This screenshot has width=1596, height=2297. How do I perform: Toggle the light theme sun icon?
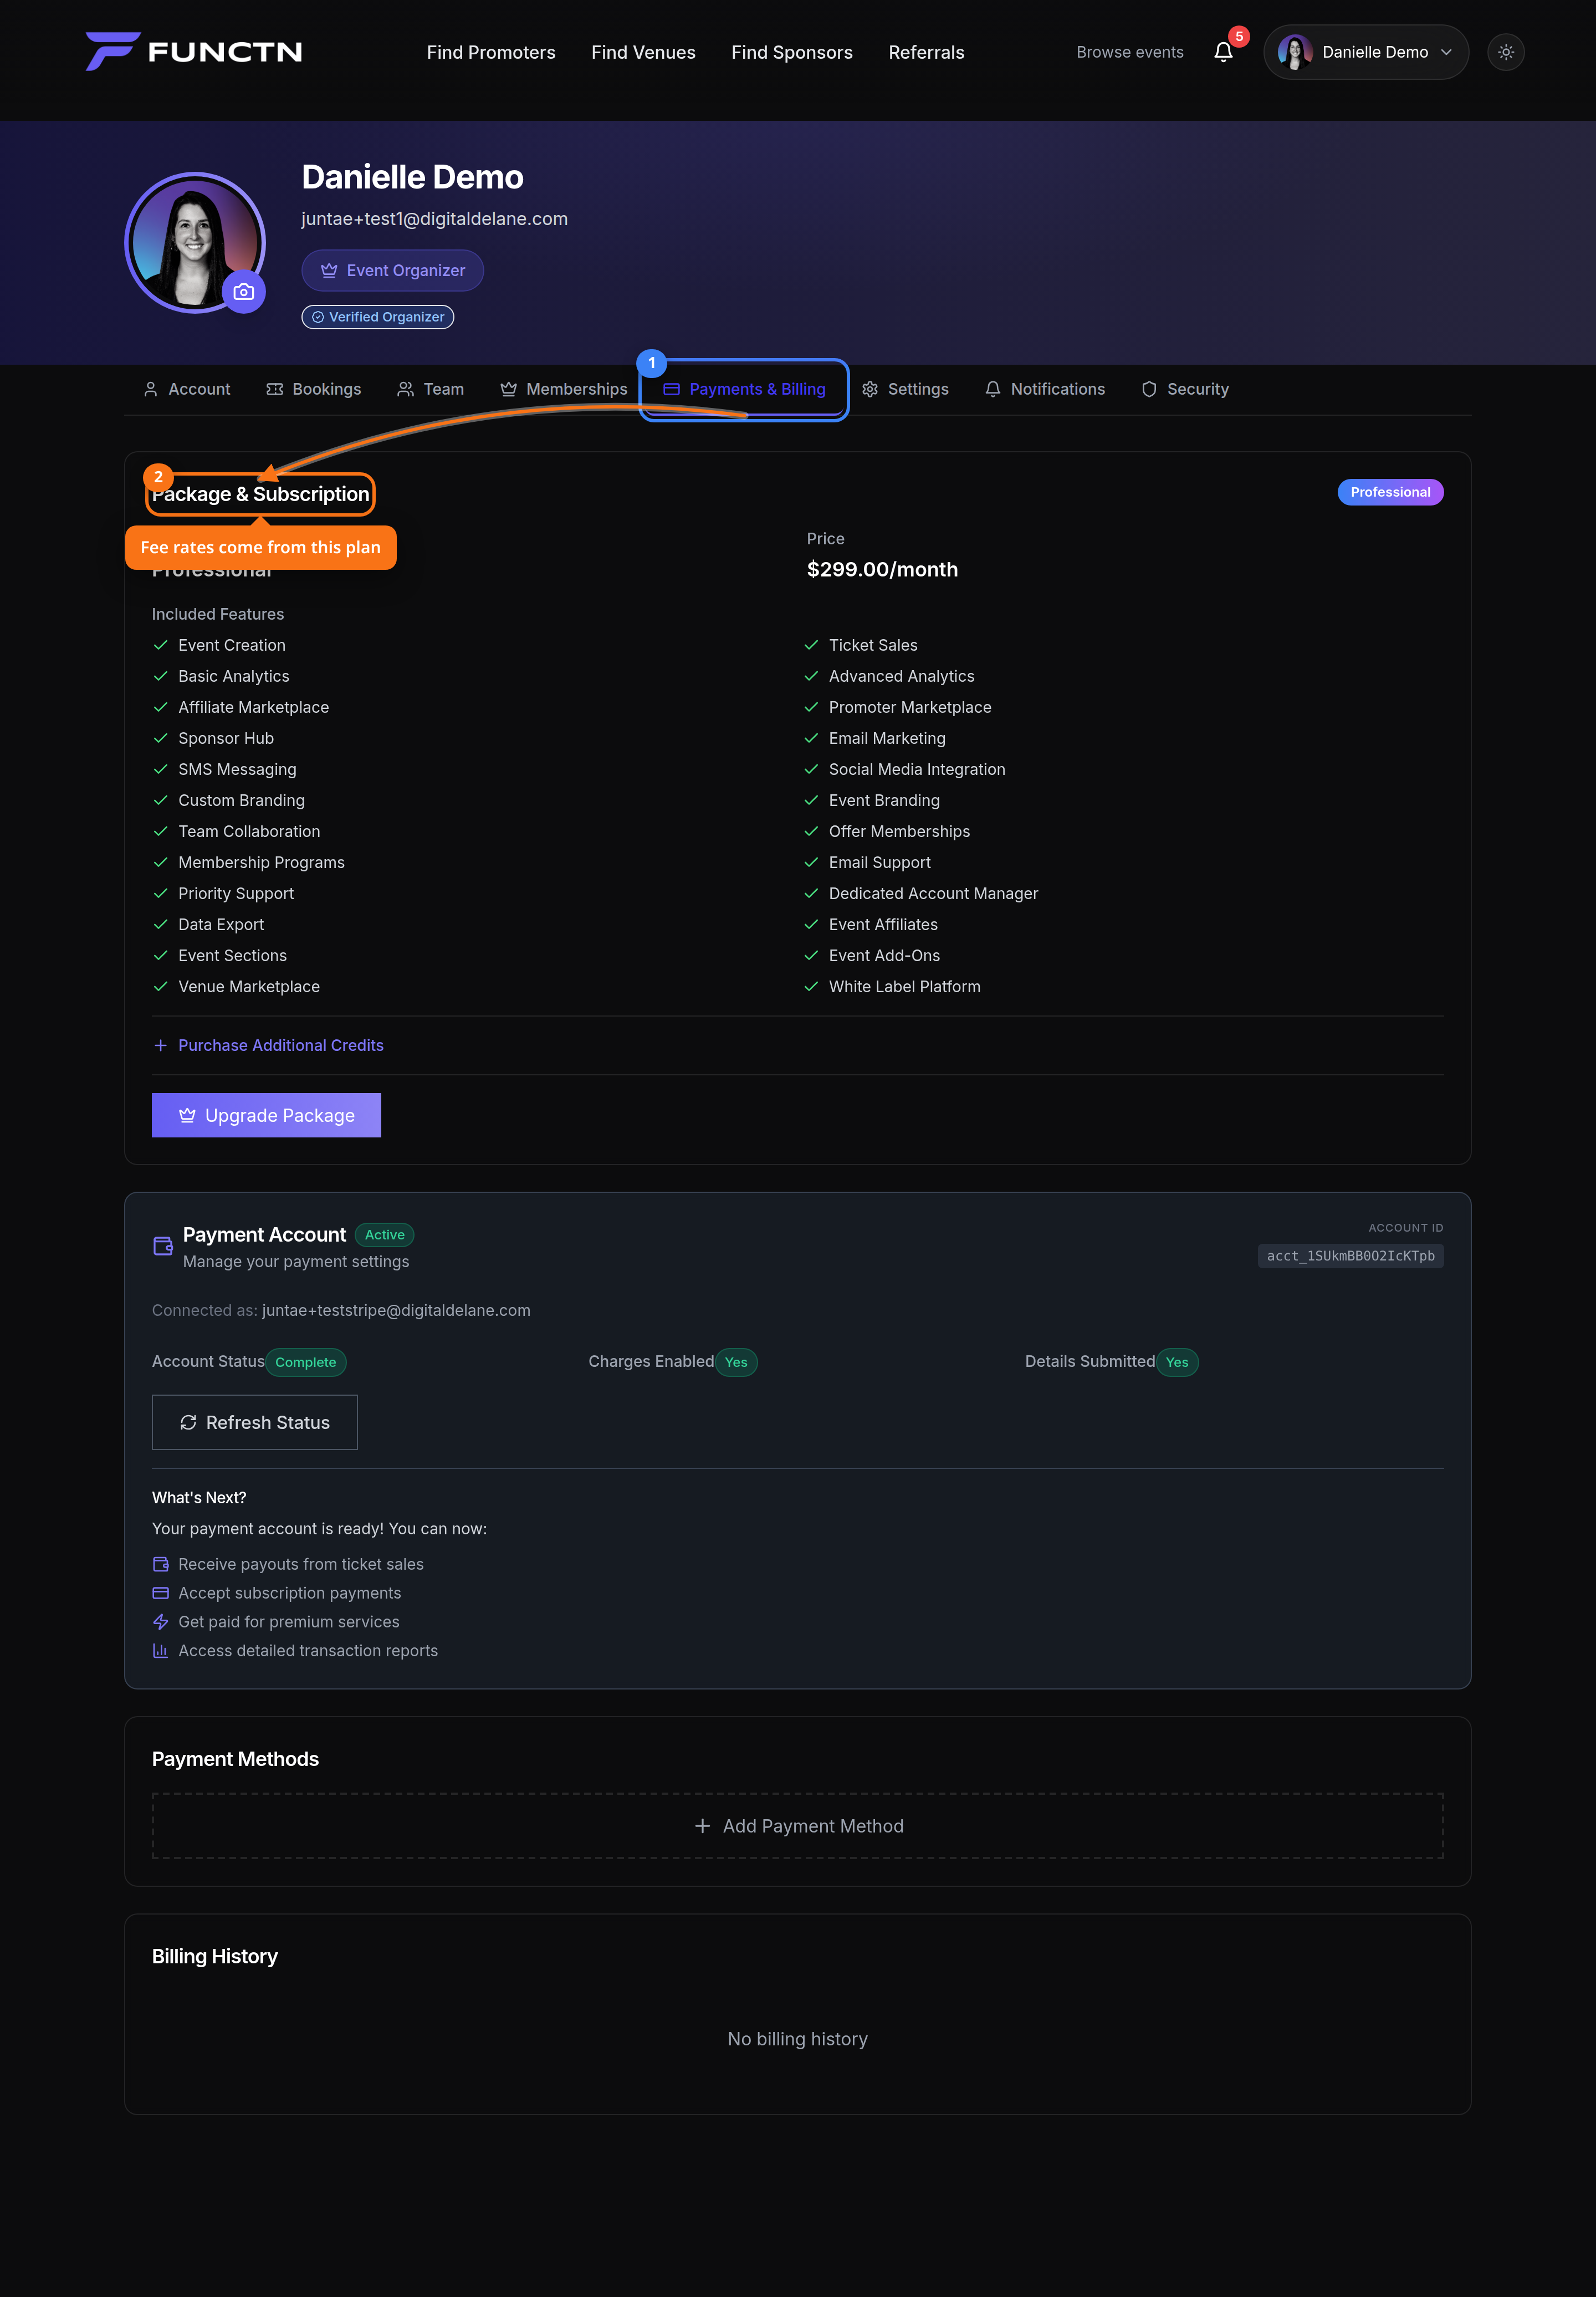click(1505, 52)
